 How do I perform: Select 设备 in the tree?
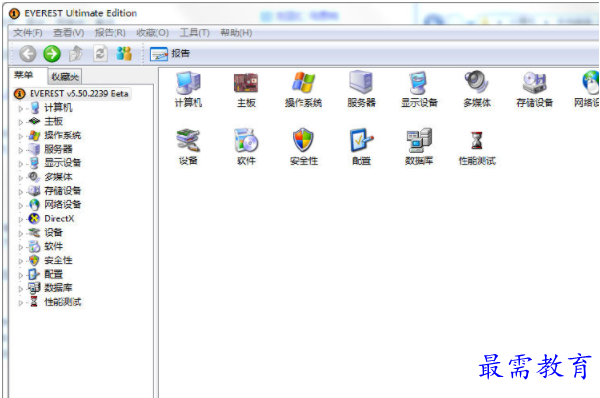pos(53,232)
